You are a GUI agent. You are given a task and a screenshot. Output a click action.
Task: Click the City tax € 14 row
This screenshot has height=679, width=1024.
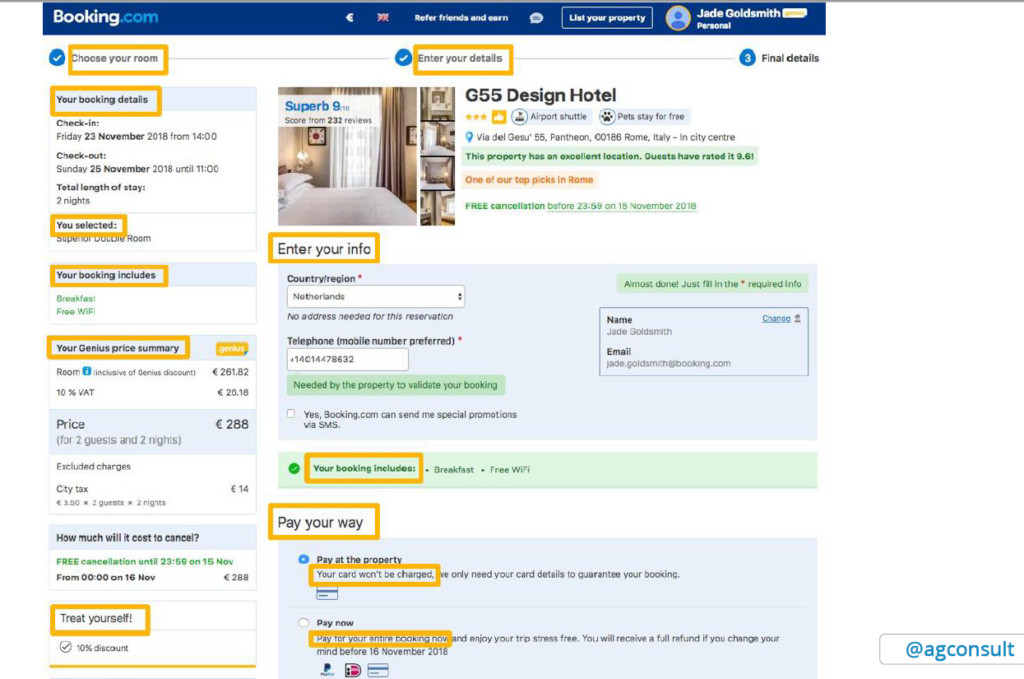pyautogui.click(x=152, y=489)
